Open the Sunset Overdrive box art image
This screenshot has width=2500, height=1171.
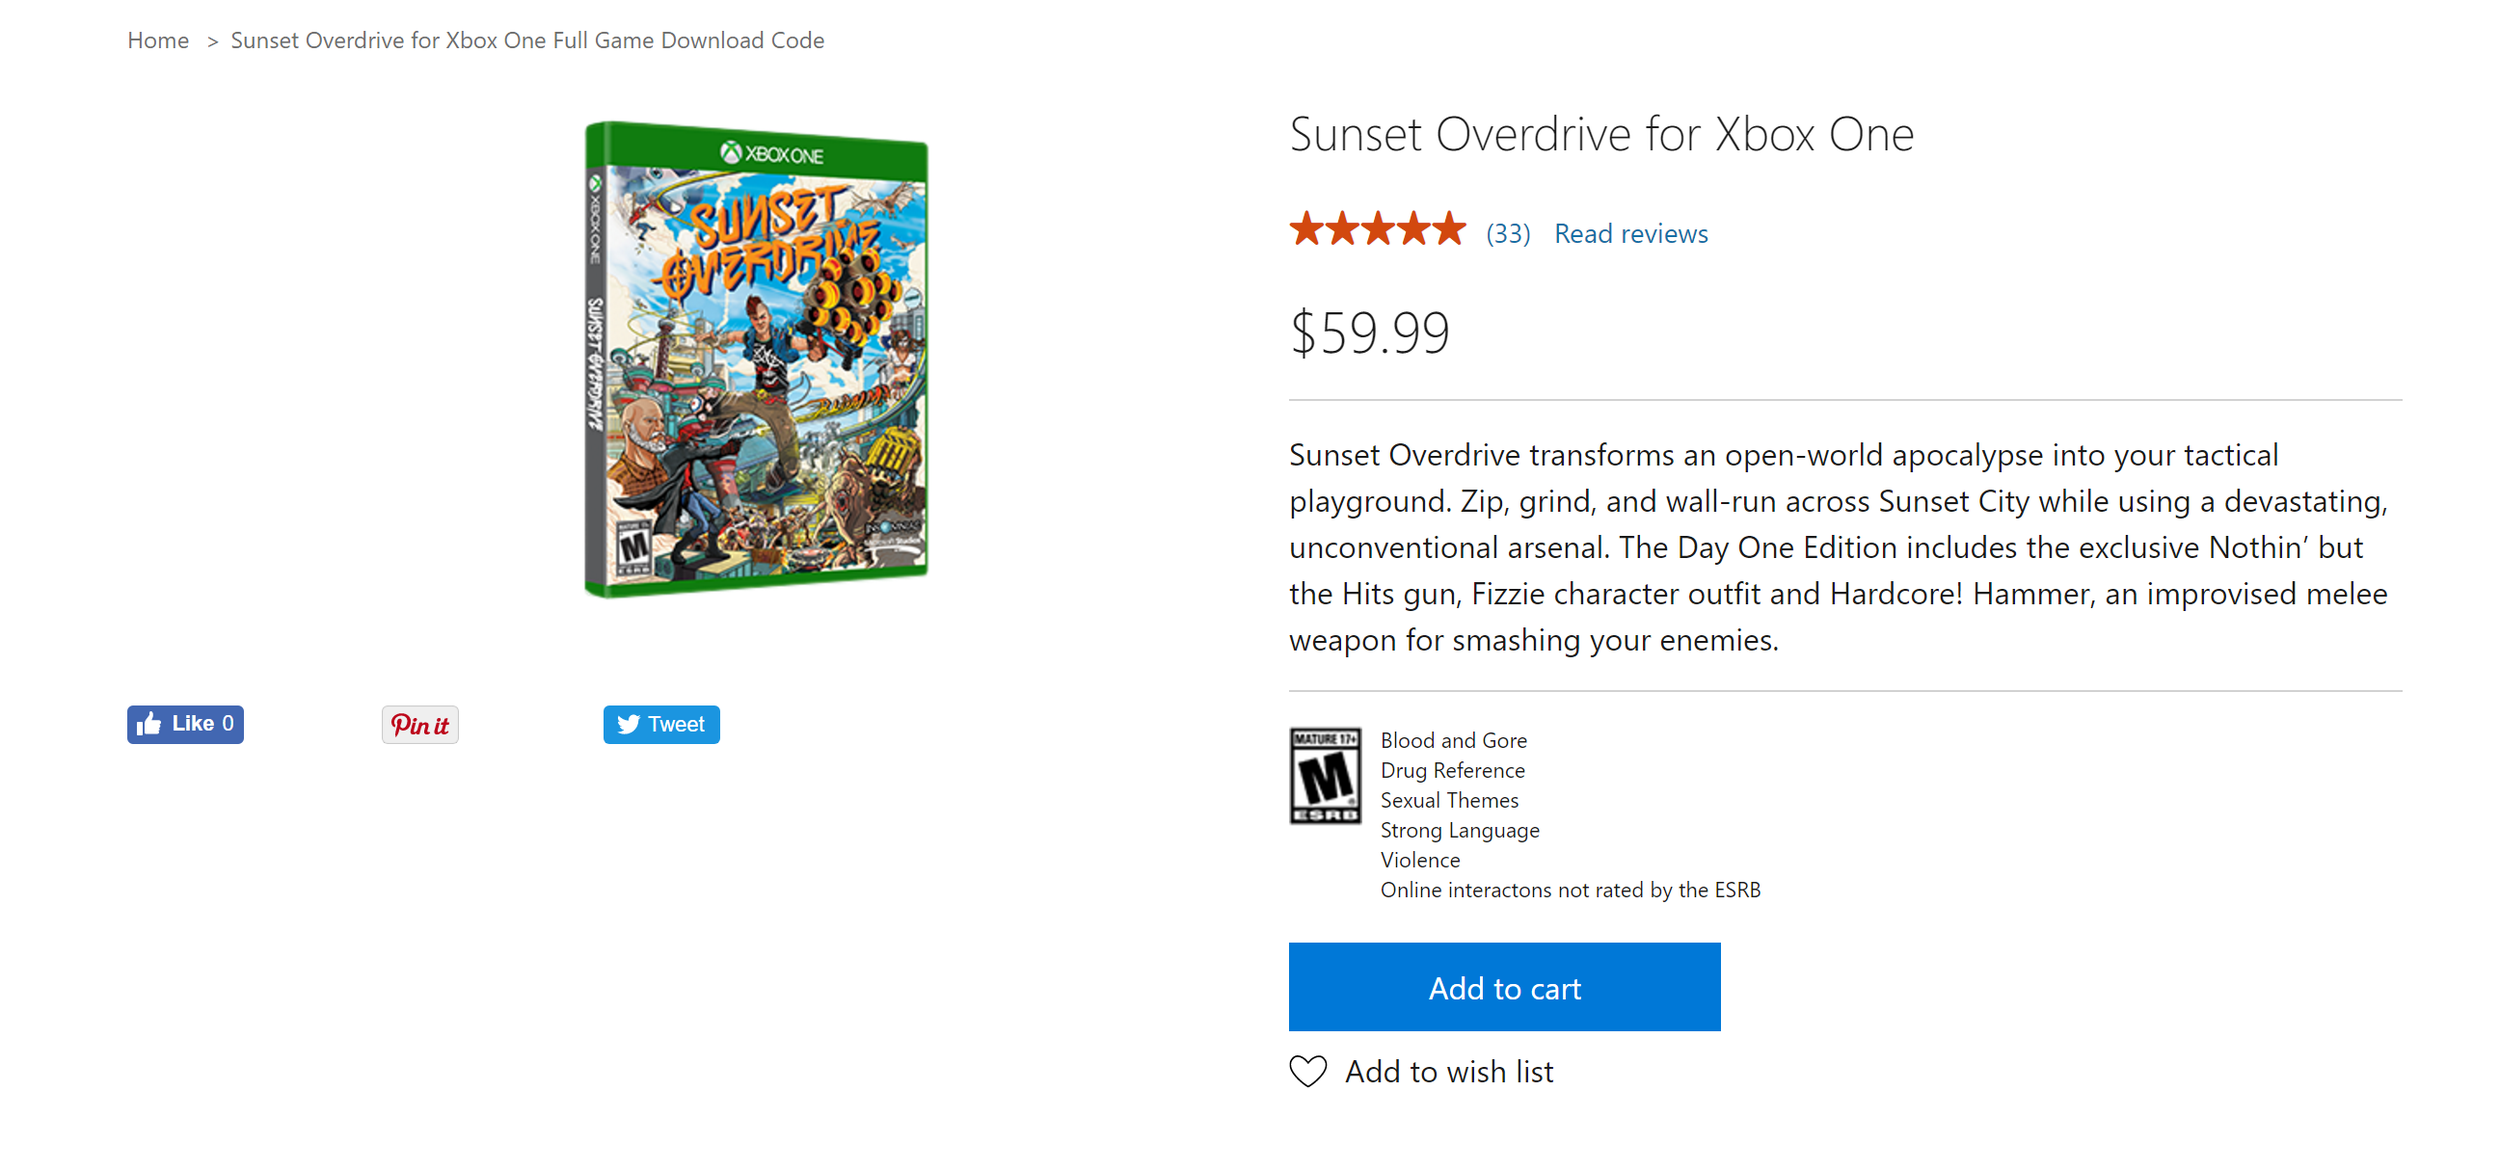coord(757,359)
